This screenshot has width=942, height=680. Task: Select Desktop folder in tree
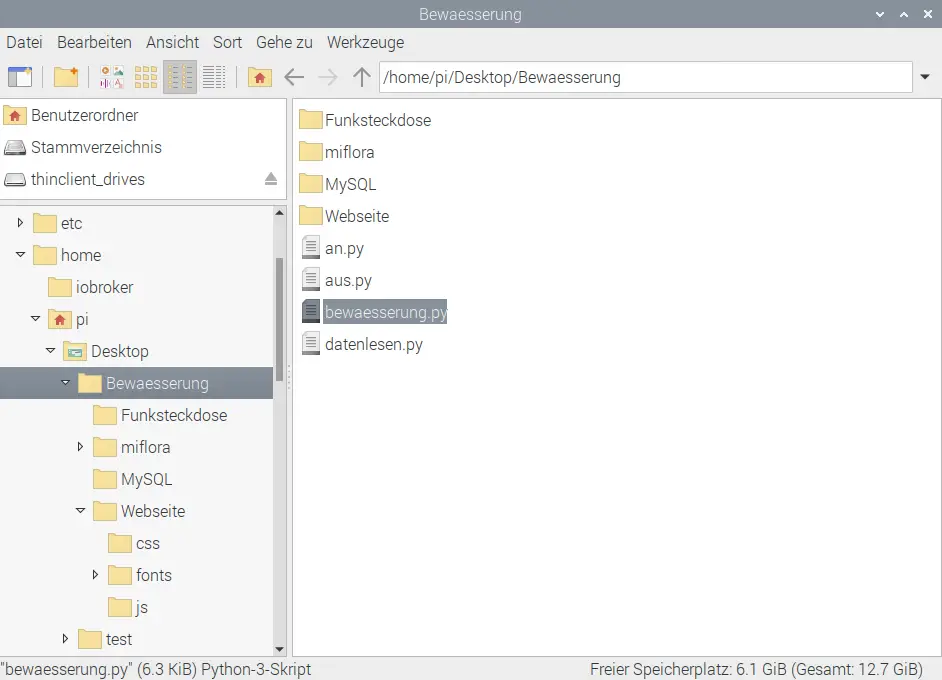click(x=106, y=351)
